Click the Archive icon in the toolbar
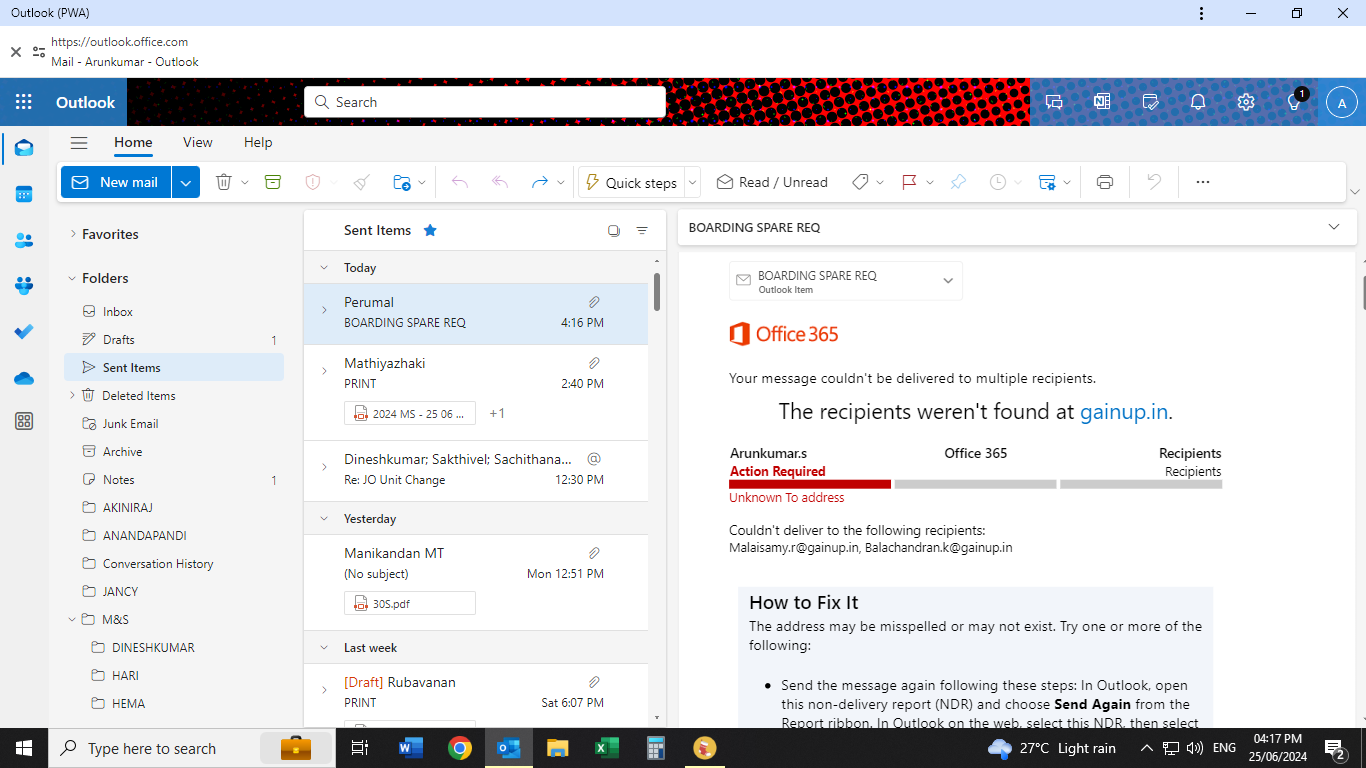This screenshot has width=1366, height=768. (x=273, y=182)
